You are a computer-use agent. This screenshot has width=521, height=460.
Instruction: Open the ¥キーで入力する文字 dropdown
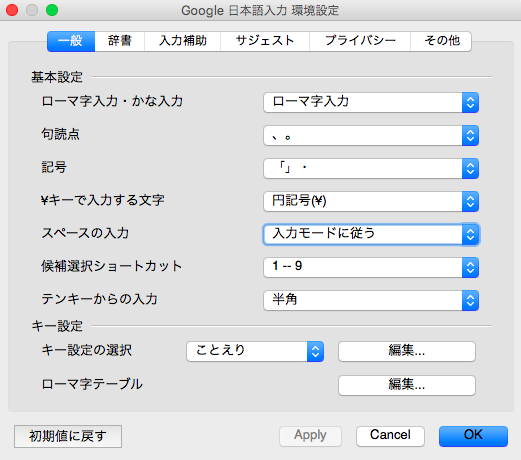pyautogui.click(x=371, y=201)
